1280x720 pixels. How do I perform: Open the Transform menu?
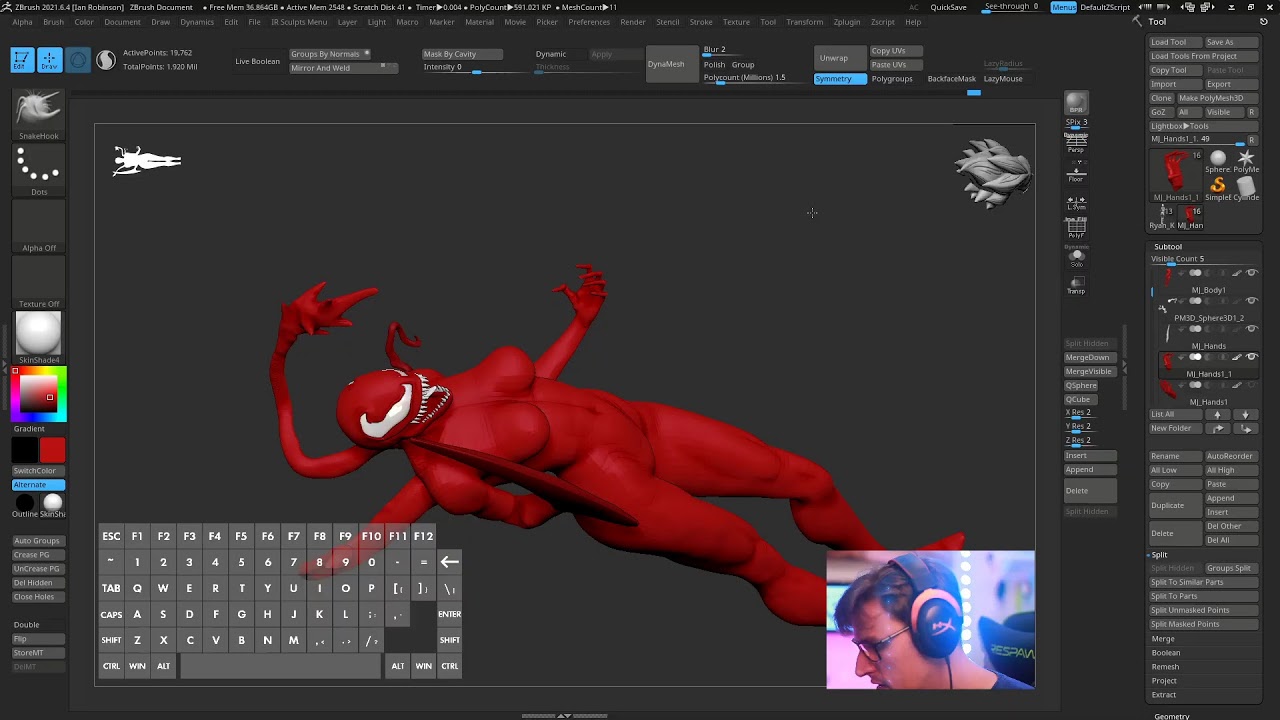pyautogui.click(x=804, y=22)
